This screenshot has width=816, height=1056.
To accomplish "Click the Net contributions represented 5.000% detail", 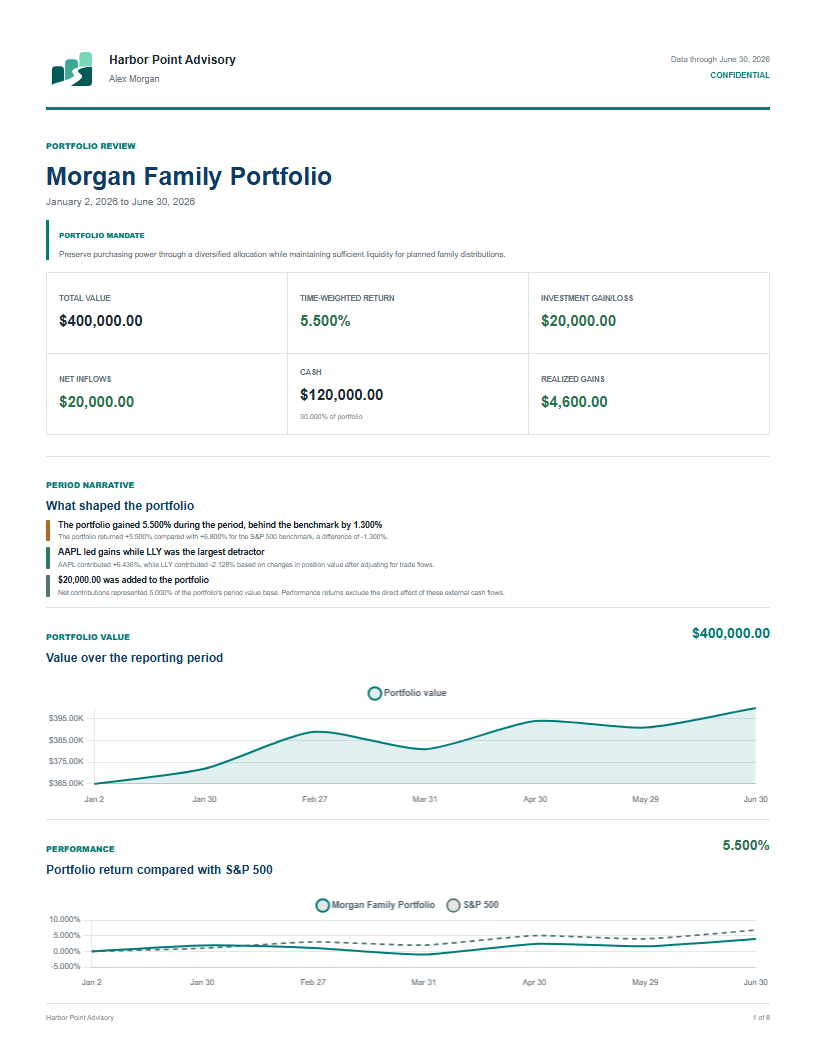I will 281,593.
